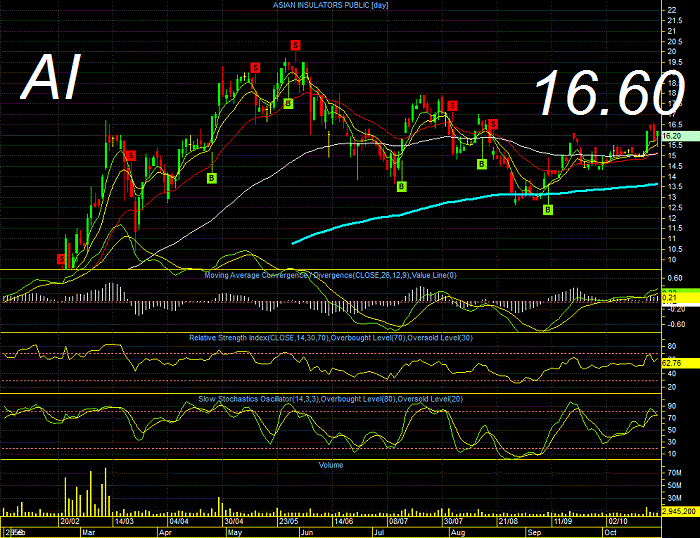Click the 13.5 price axis label
This screenshot has width=700, height=538.
click(x=675, y=187)
